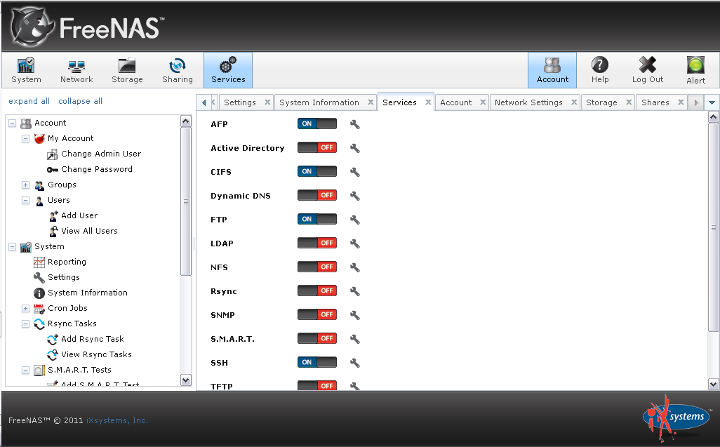Viewport: 720px width, 447px height.
Task: Expand the Groups tree node
Action: (x=26, y=185)
